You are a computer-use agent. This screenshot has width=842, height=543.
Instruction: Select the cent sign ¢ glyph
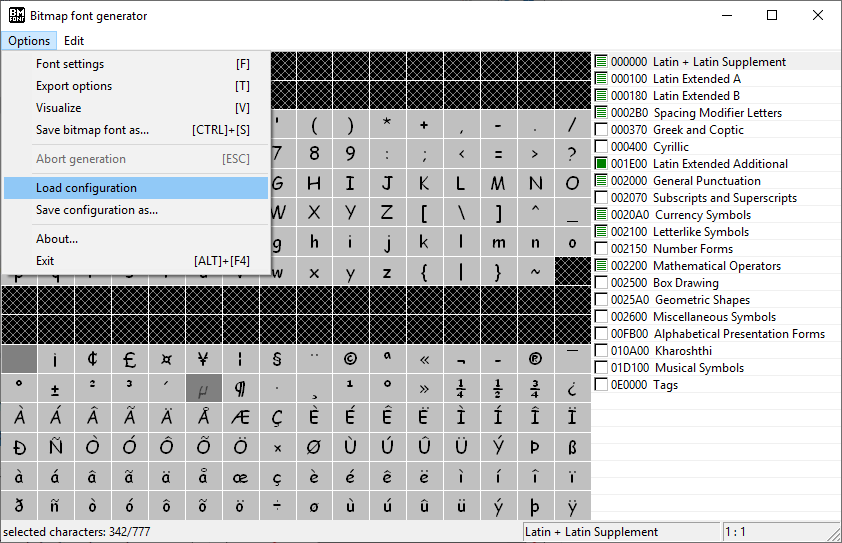(92, 359)
